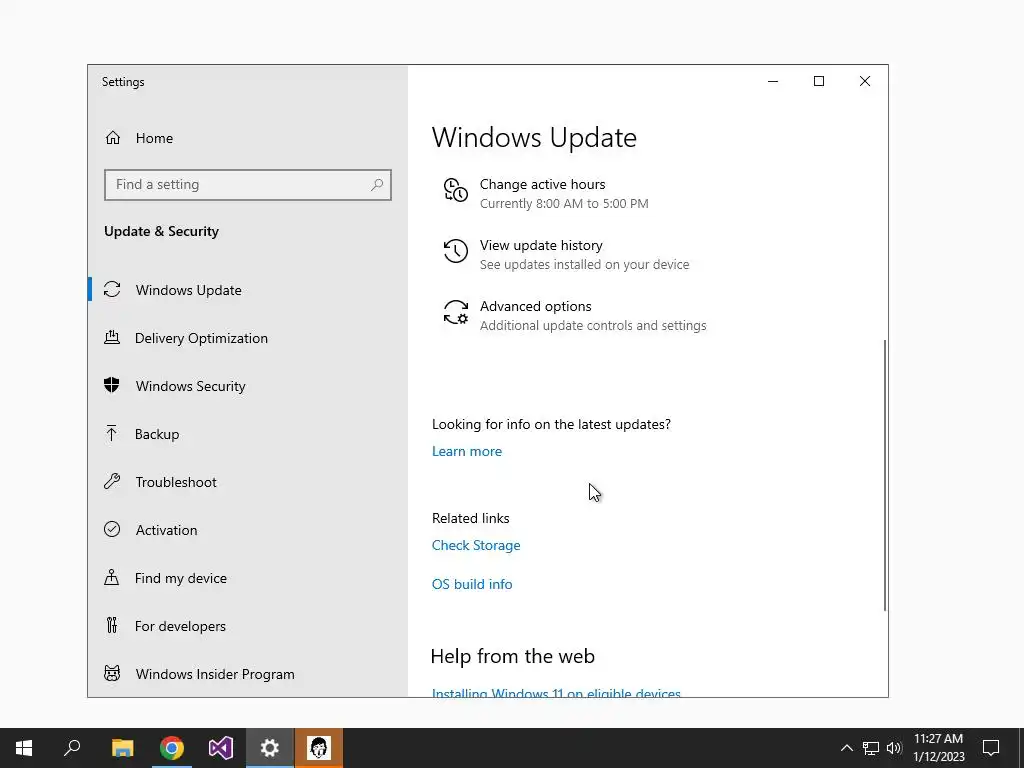Open For developers page

(x=248, y=626)
